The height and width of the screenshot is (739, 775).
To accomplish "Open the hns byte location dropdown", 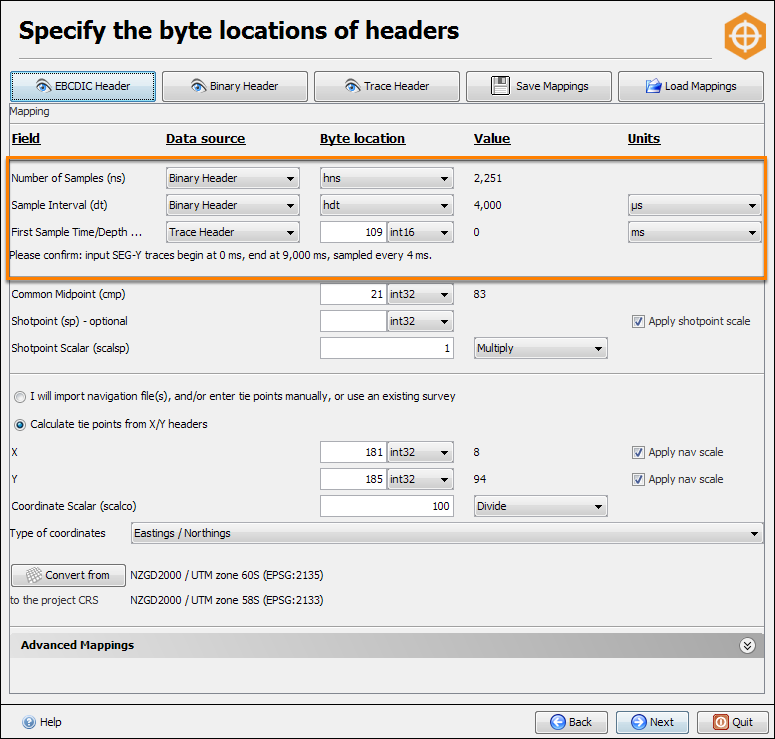I will pos(387,178).
